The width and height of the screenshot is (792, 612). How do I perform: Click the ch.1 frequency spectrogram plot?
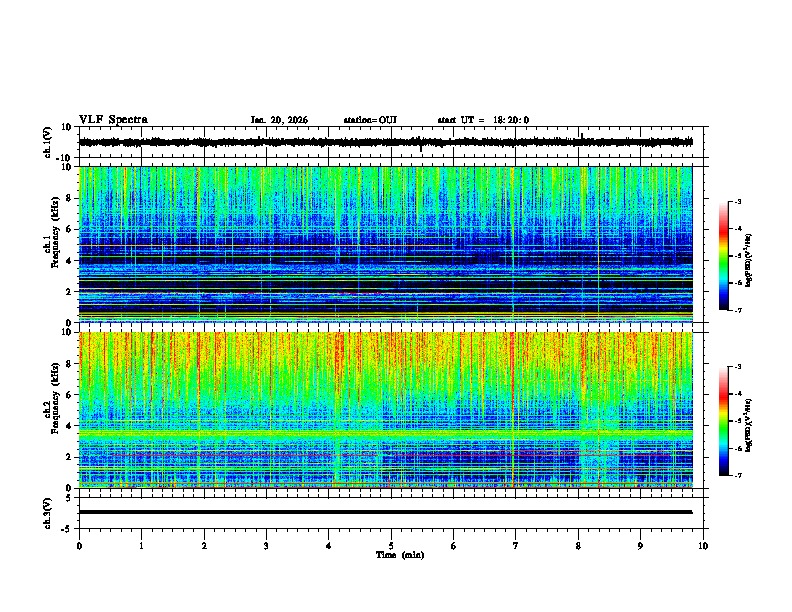click(x=386, y=244)
